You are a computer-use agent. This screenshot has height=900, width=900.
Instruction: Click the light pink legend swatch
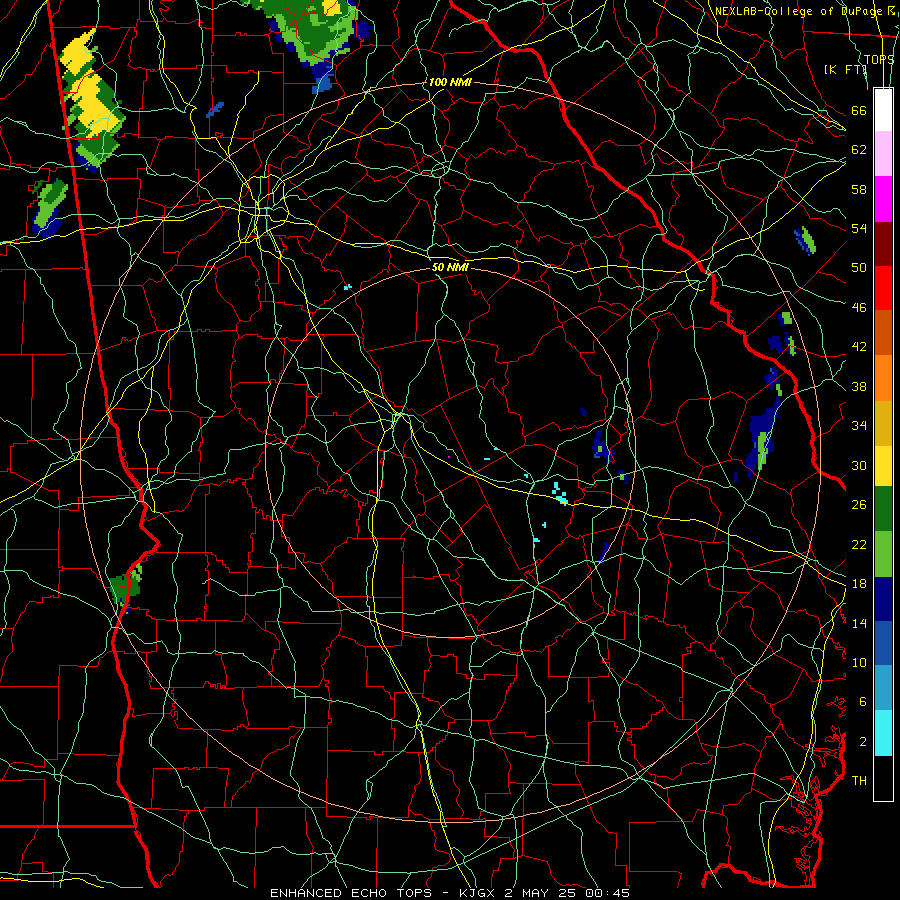pyautogui.click(x=883, y=153)
